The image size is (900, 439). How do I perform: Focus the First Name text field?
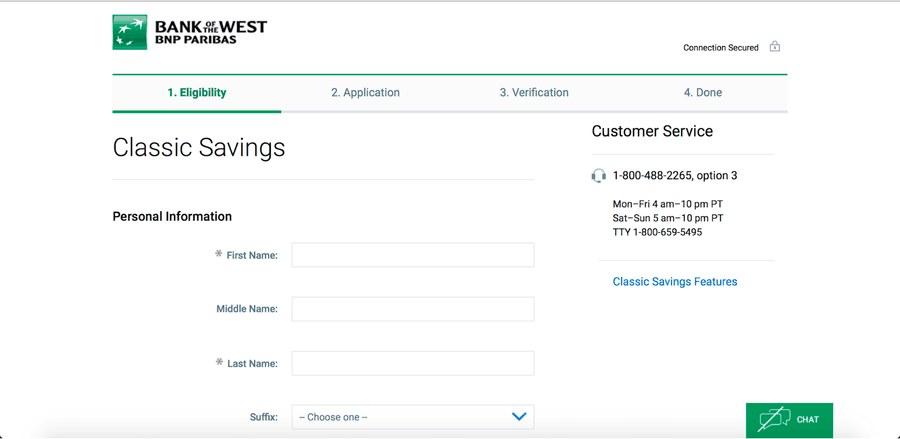click(x=412, y=255)
